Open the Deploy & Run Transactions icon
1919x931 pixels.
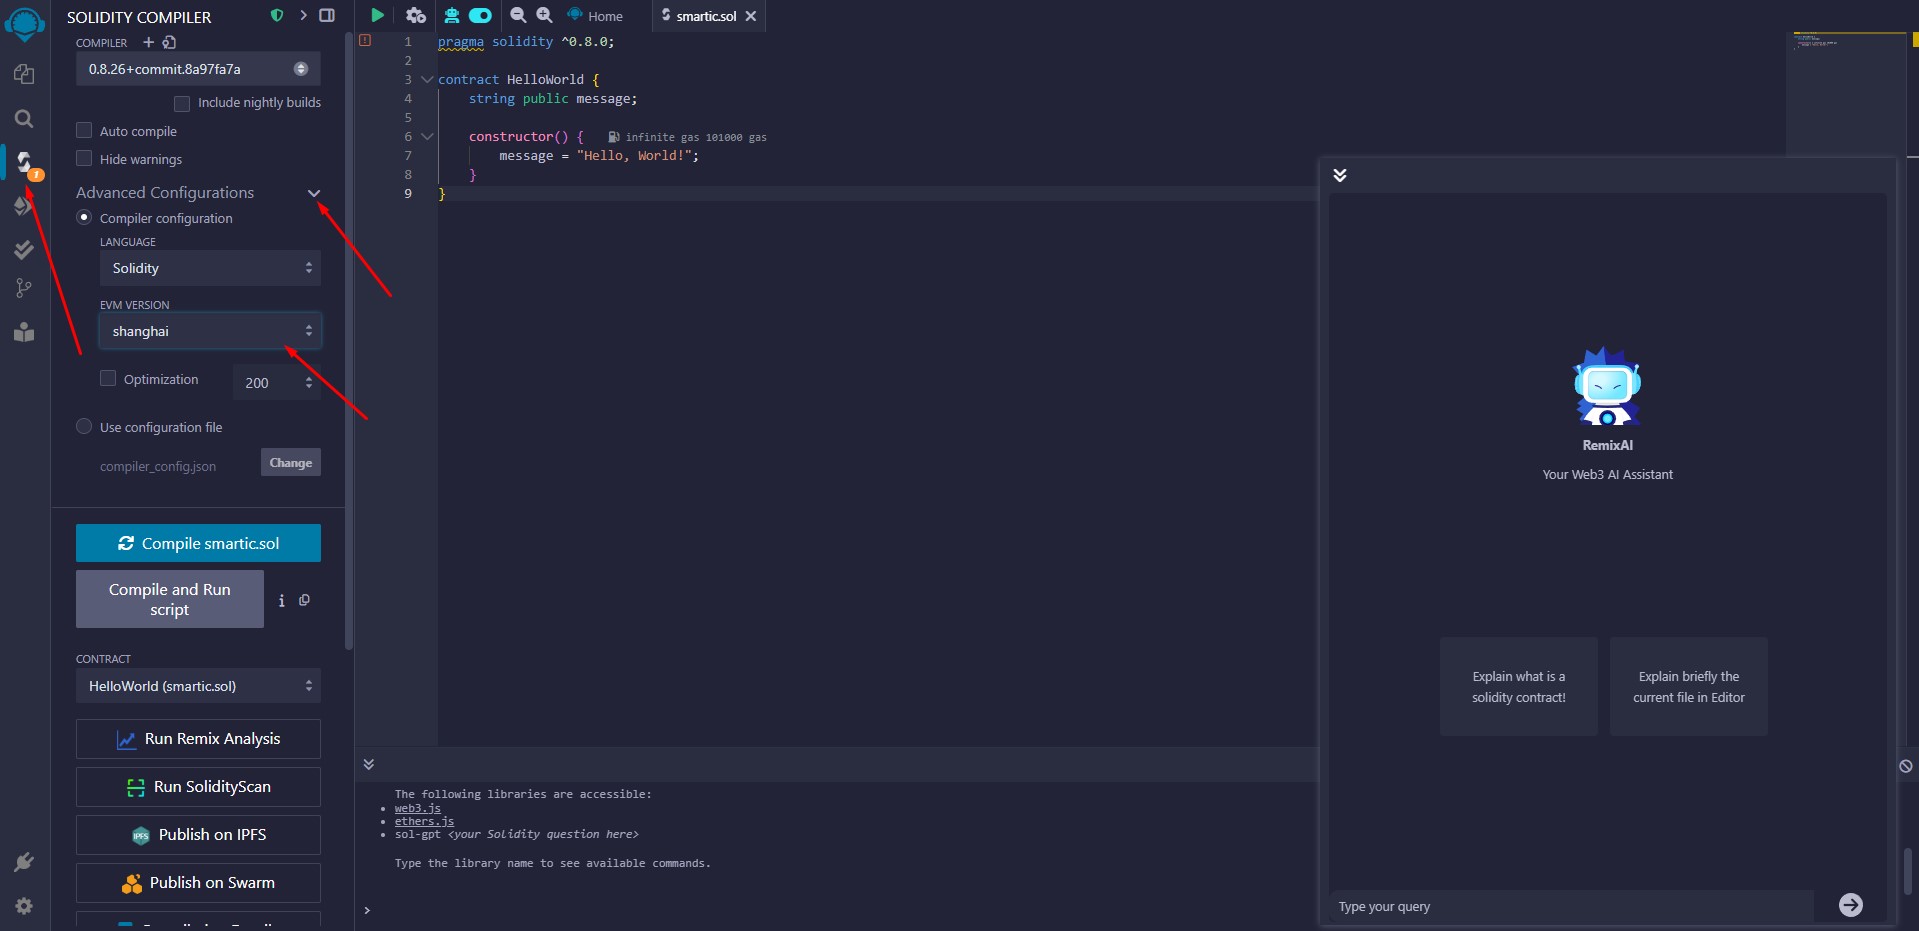pos(24,206)
